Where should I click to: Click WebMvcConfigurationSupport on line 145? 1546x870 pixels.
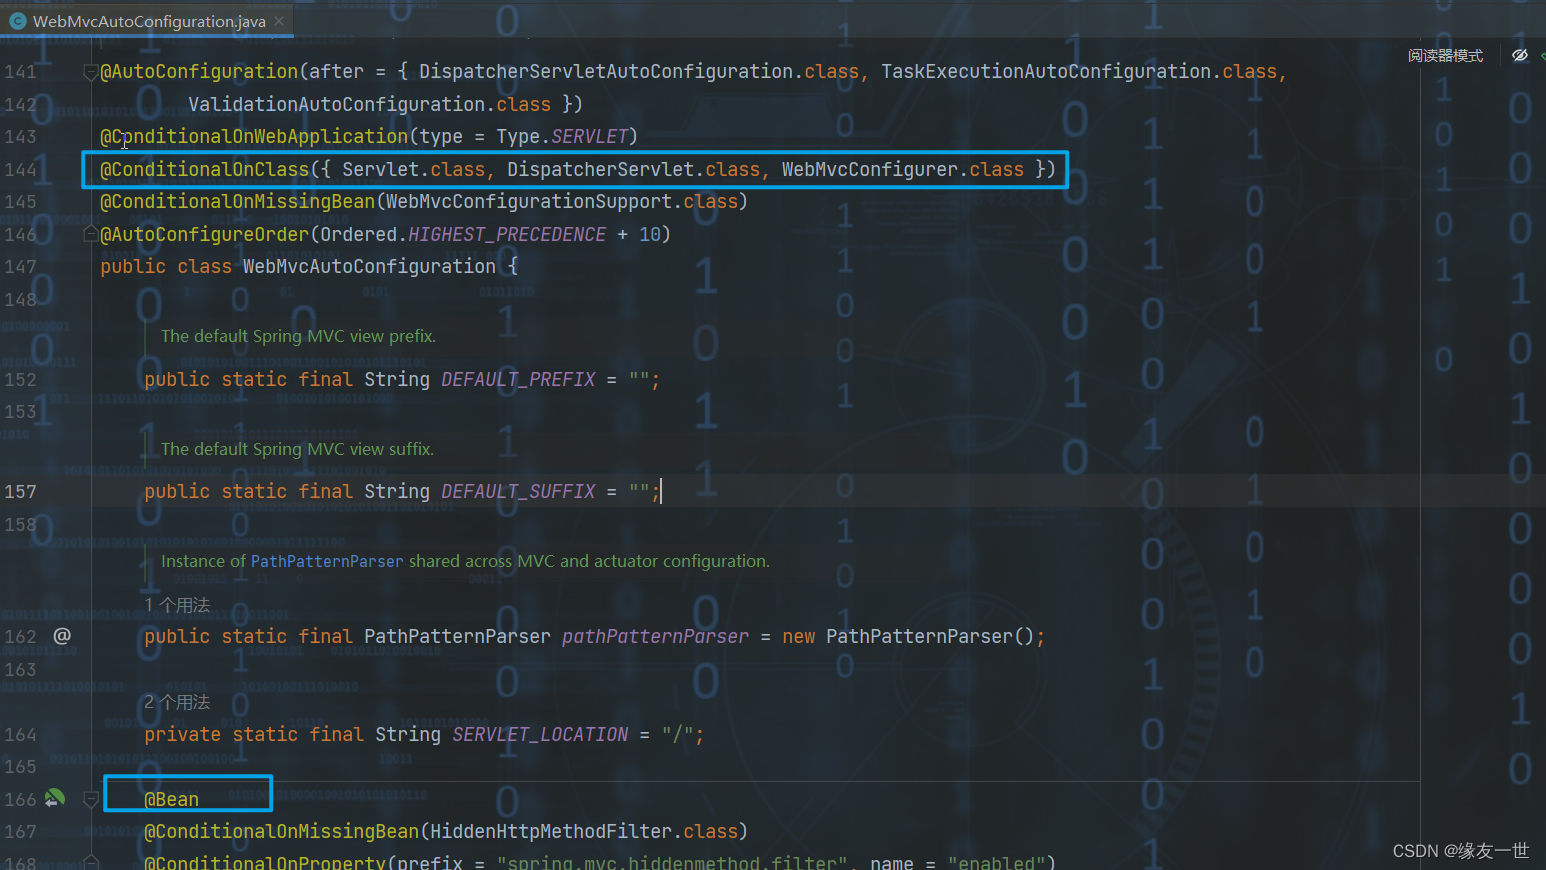pyautogui.click(x=529, y=202)
